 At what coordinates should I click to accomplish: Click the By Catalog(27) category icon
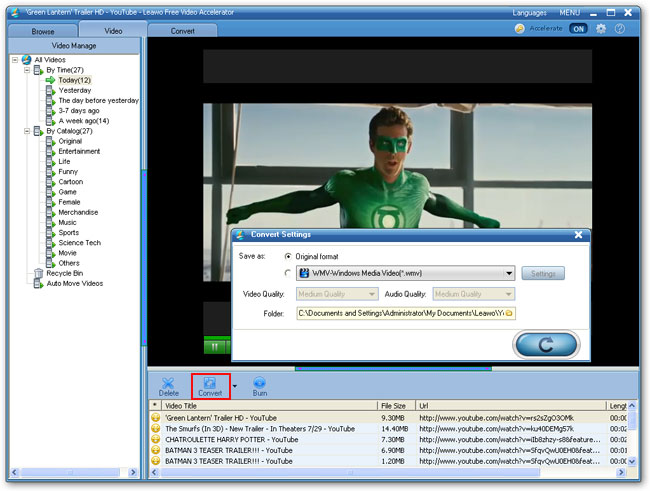coord(39,131)
